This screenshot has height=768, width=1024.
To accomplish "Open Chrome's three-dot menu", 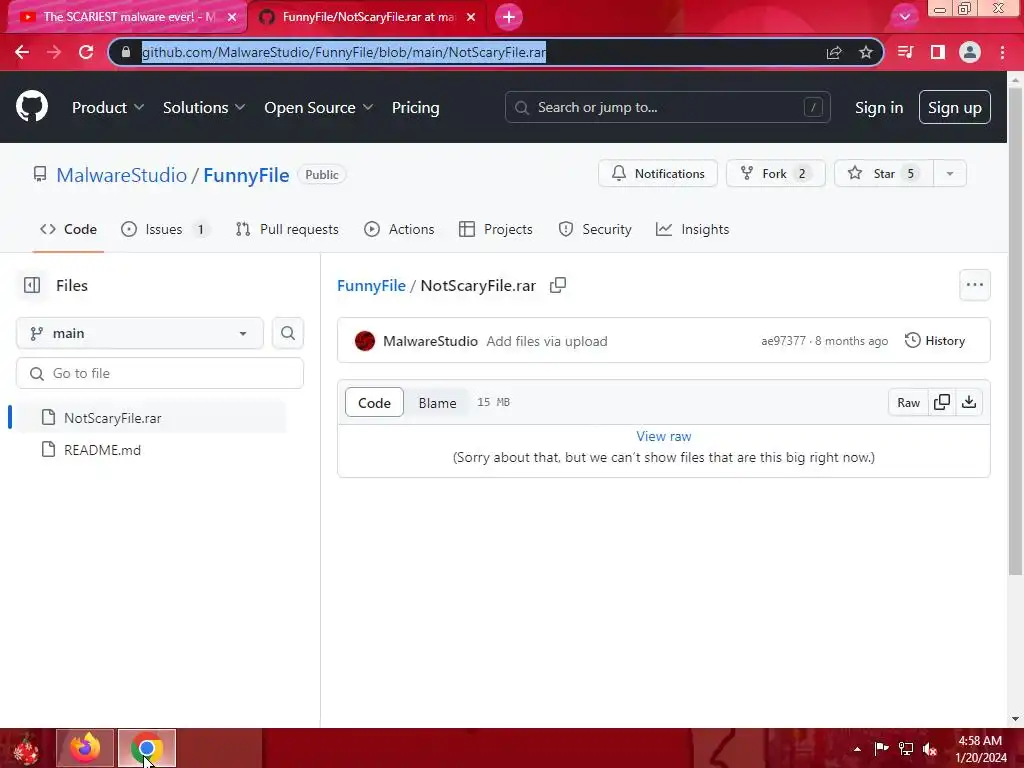I will coord(1002,52).
